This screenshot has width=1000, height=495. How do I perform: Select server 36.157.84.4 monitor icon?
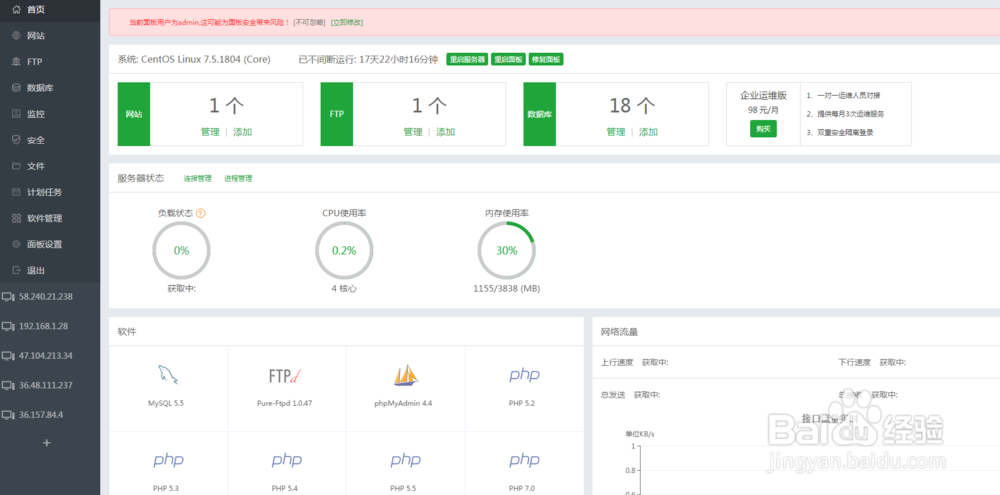8,415
